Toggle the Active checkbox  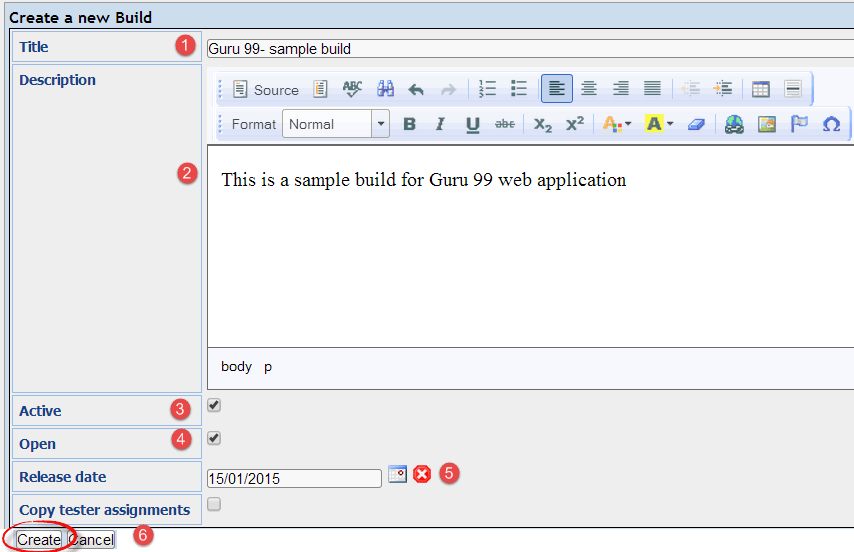(x=214, y=405)
